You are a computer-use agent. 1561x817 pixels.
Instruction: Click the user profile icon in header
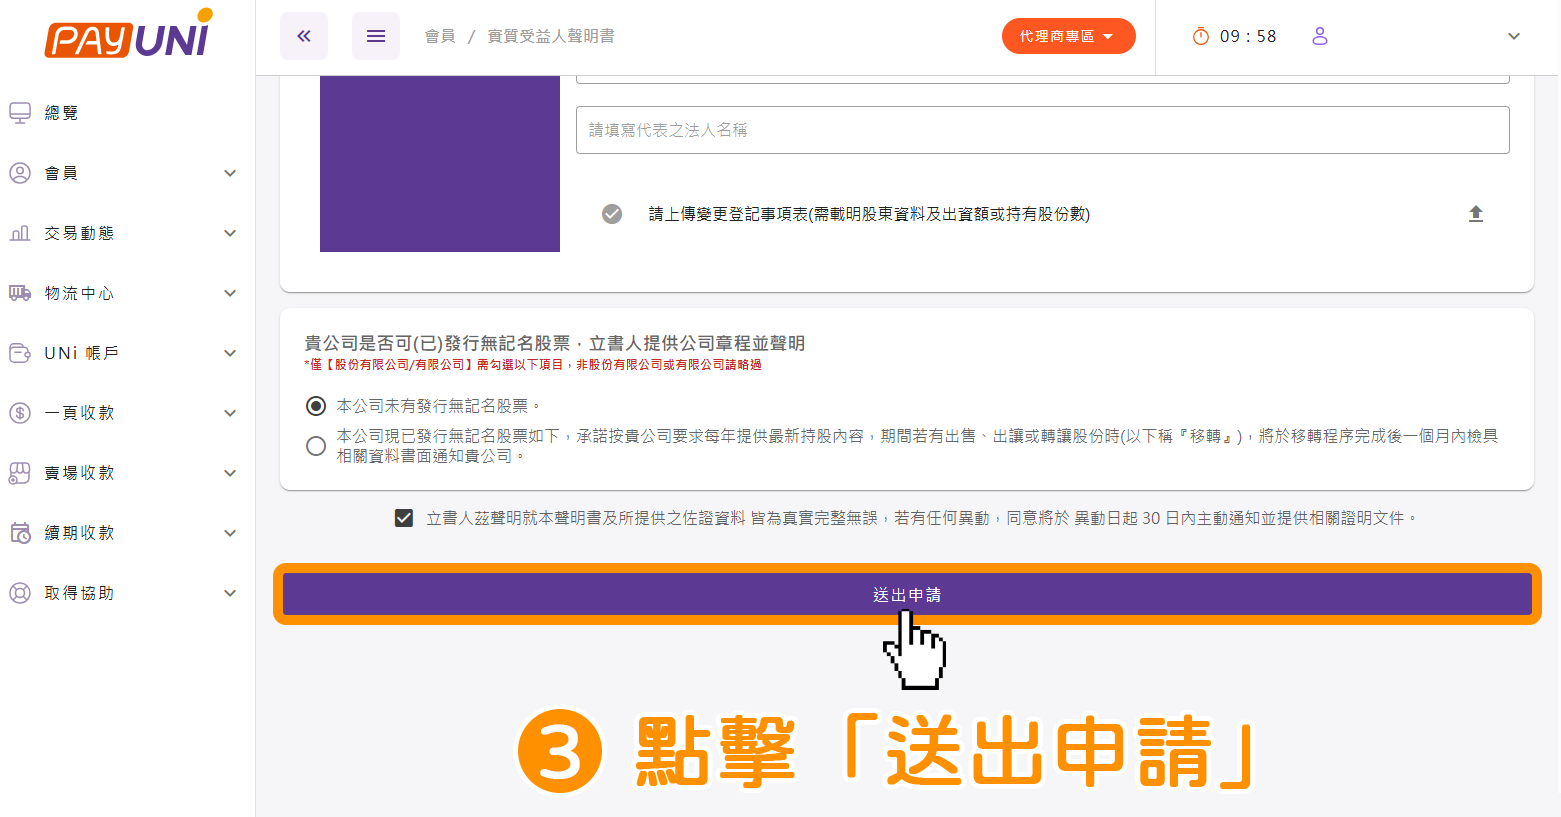coord(1320,36)
